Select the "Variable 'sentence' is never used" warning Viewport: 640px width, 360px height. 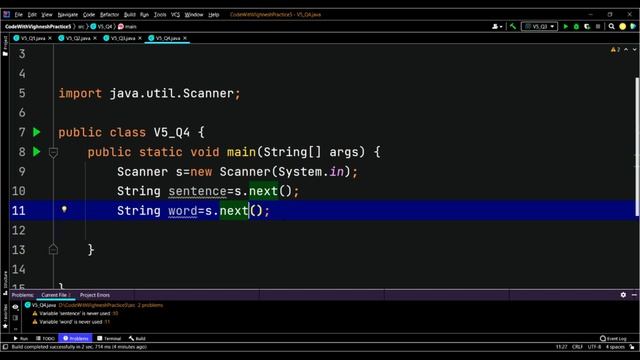click(x=75, y=313)
